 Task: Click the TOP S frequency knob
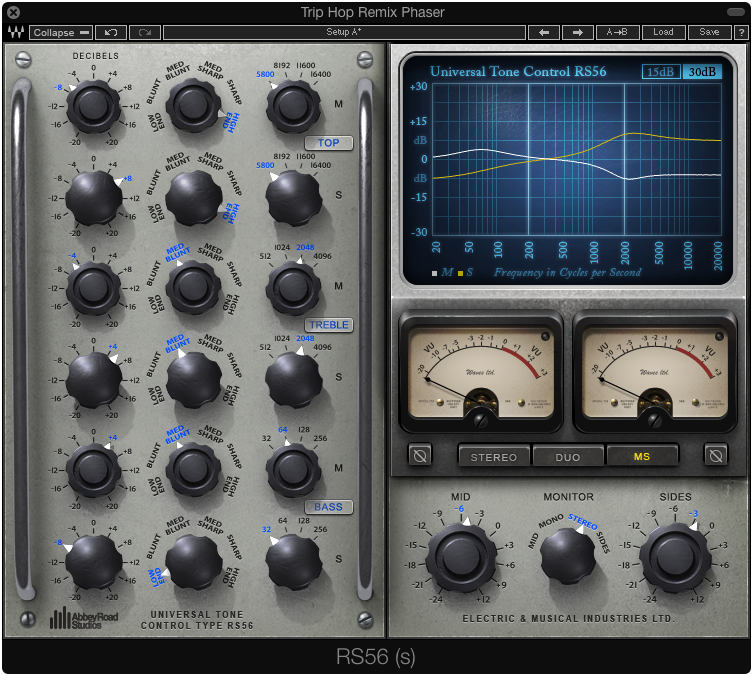click(x=293, y=198)
